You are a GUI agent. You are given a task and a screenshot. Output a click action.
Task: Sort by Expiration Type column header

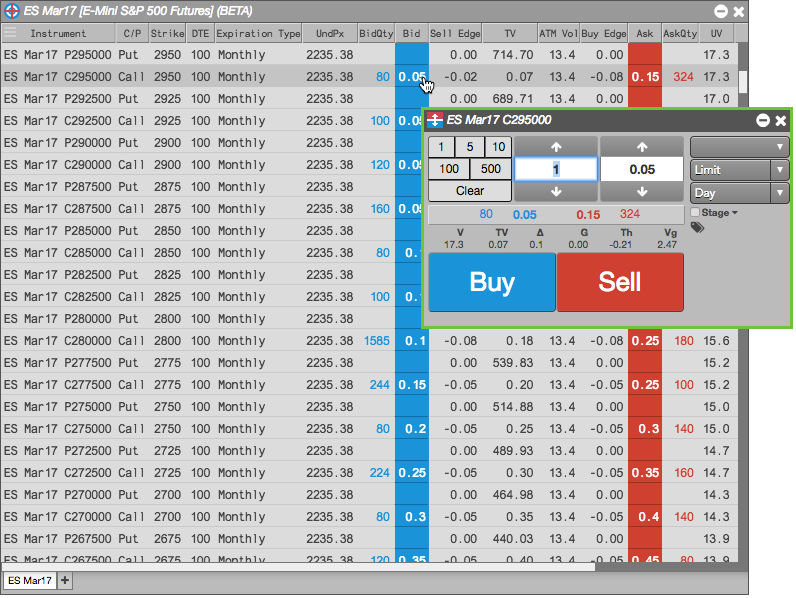pyautogui.click(x=258, y=34)
